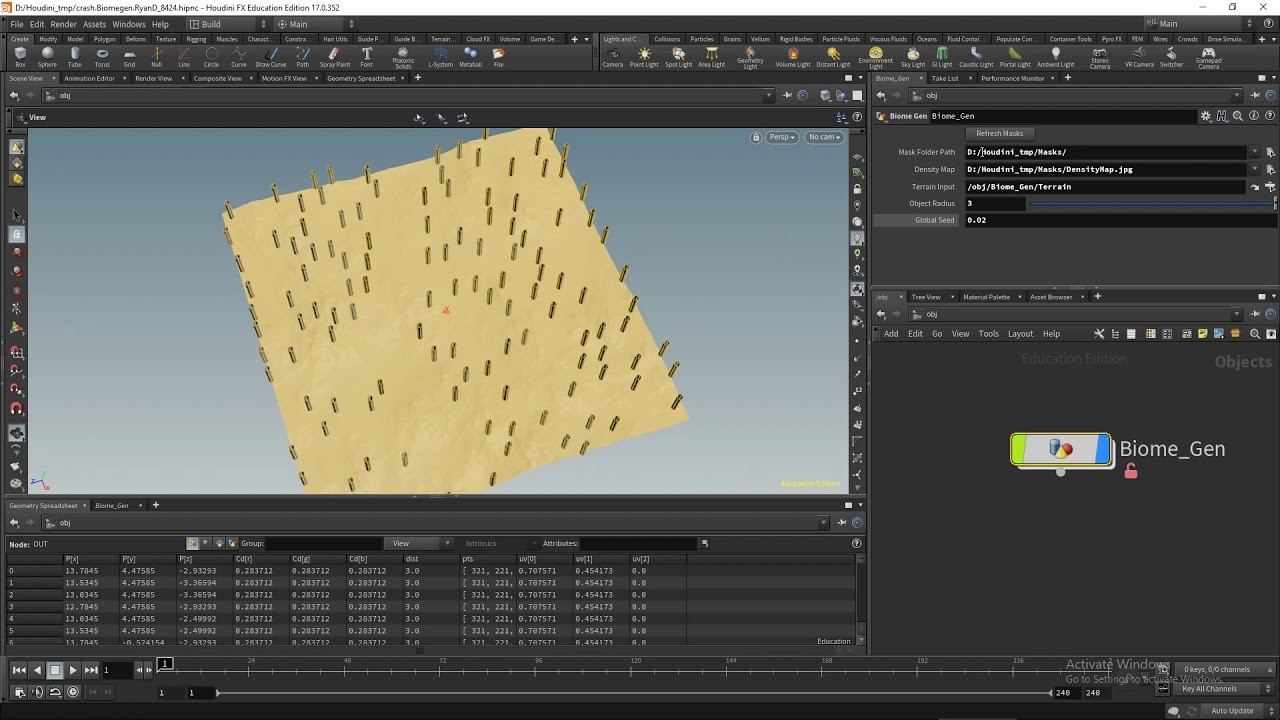The image size is (1280, 720).
Task: Open the Persp view dropdown in the viewport
Action: coord(781,138)
